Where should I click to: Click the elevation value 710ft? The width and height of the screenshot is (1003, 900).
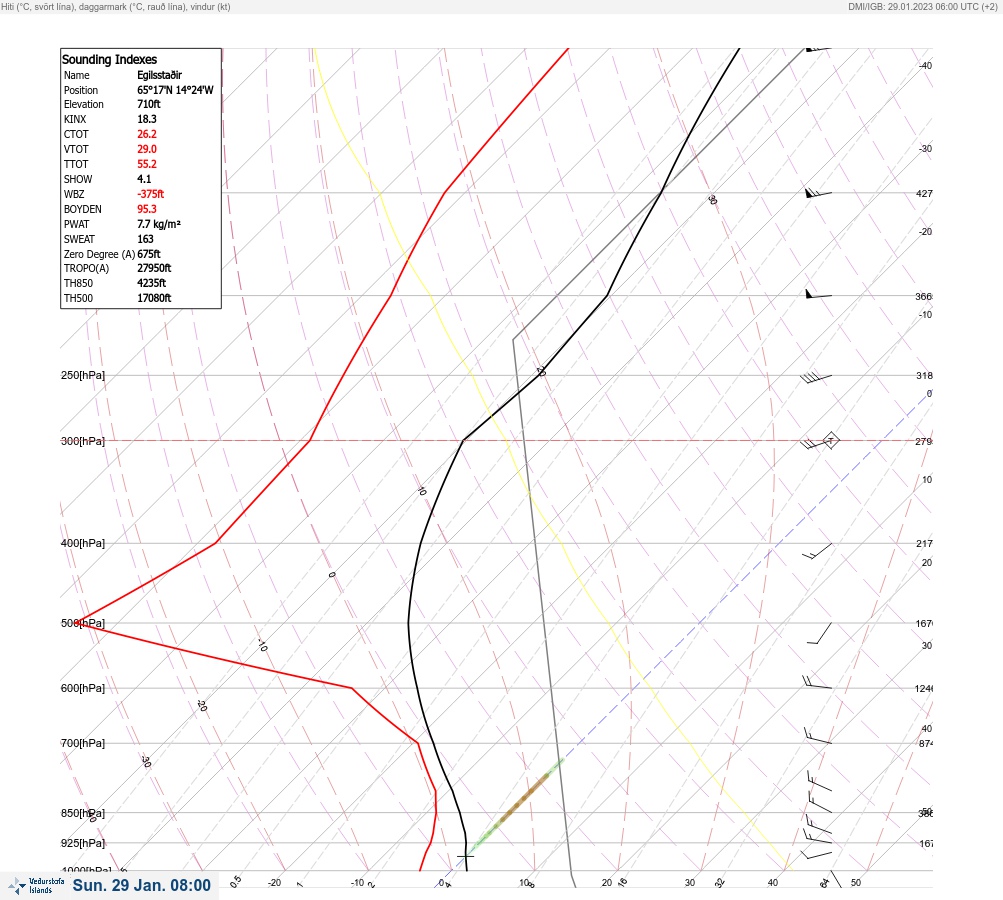(x=148, y=104)
